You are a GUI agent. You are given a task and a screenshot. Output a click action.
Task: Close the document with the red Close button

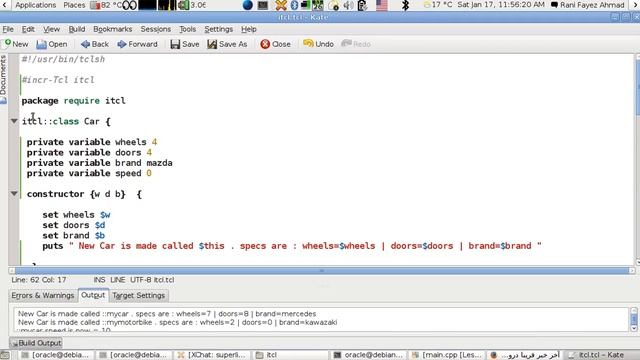pos(276,44)
